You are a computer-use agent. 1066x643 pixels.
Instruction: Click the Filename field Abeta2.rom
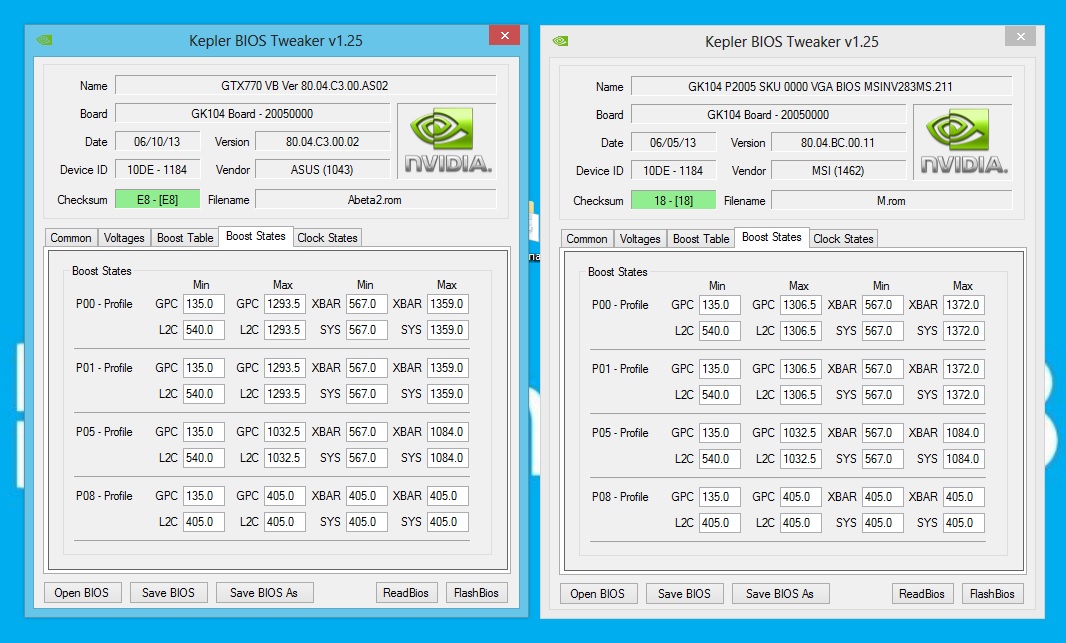375,200
